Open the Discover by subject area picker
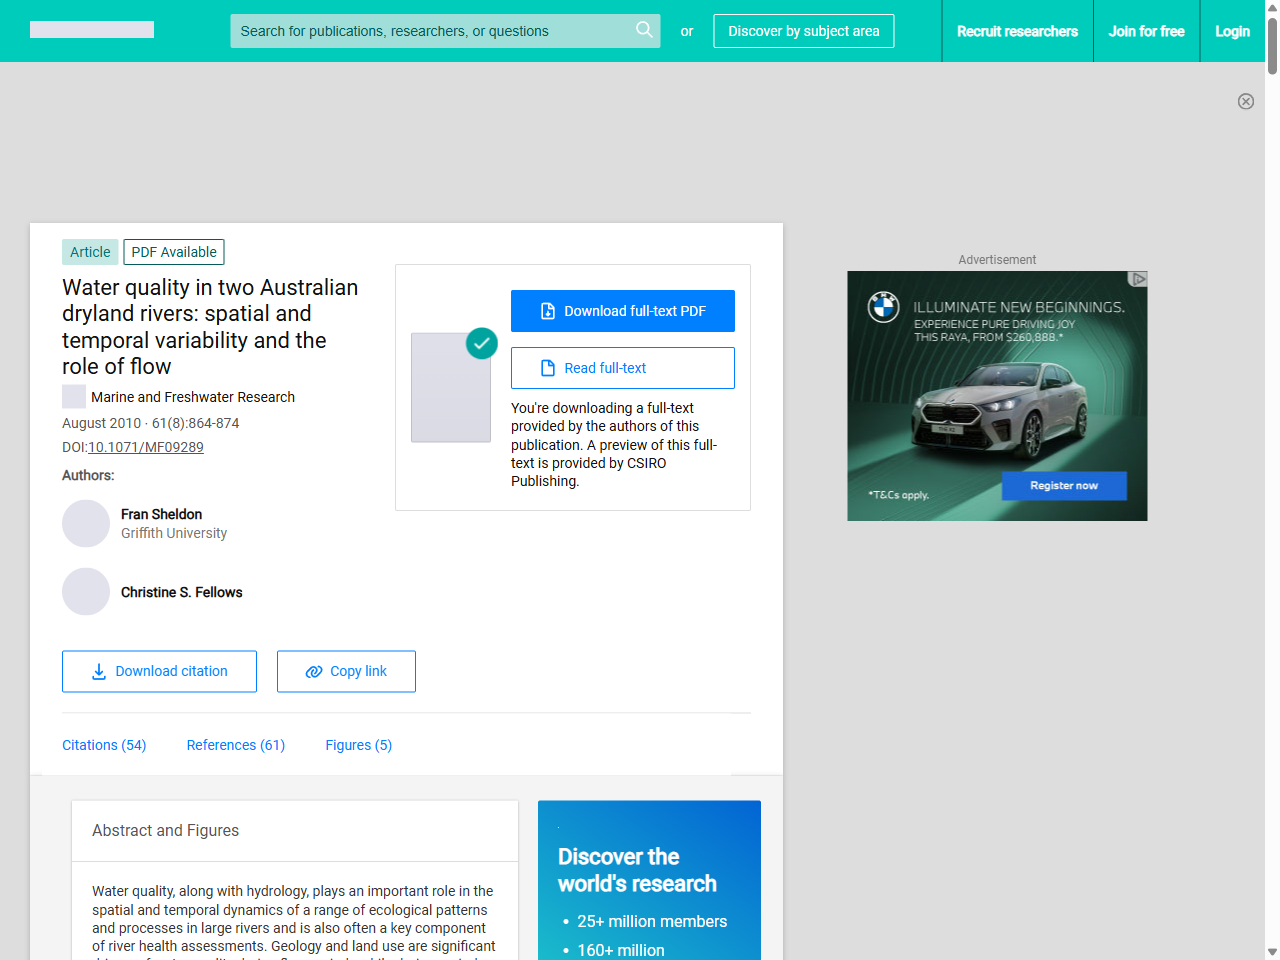 (803, 31)
